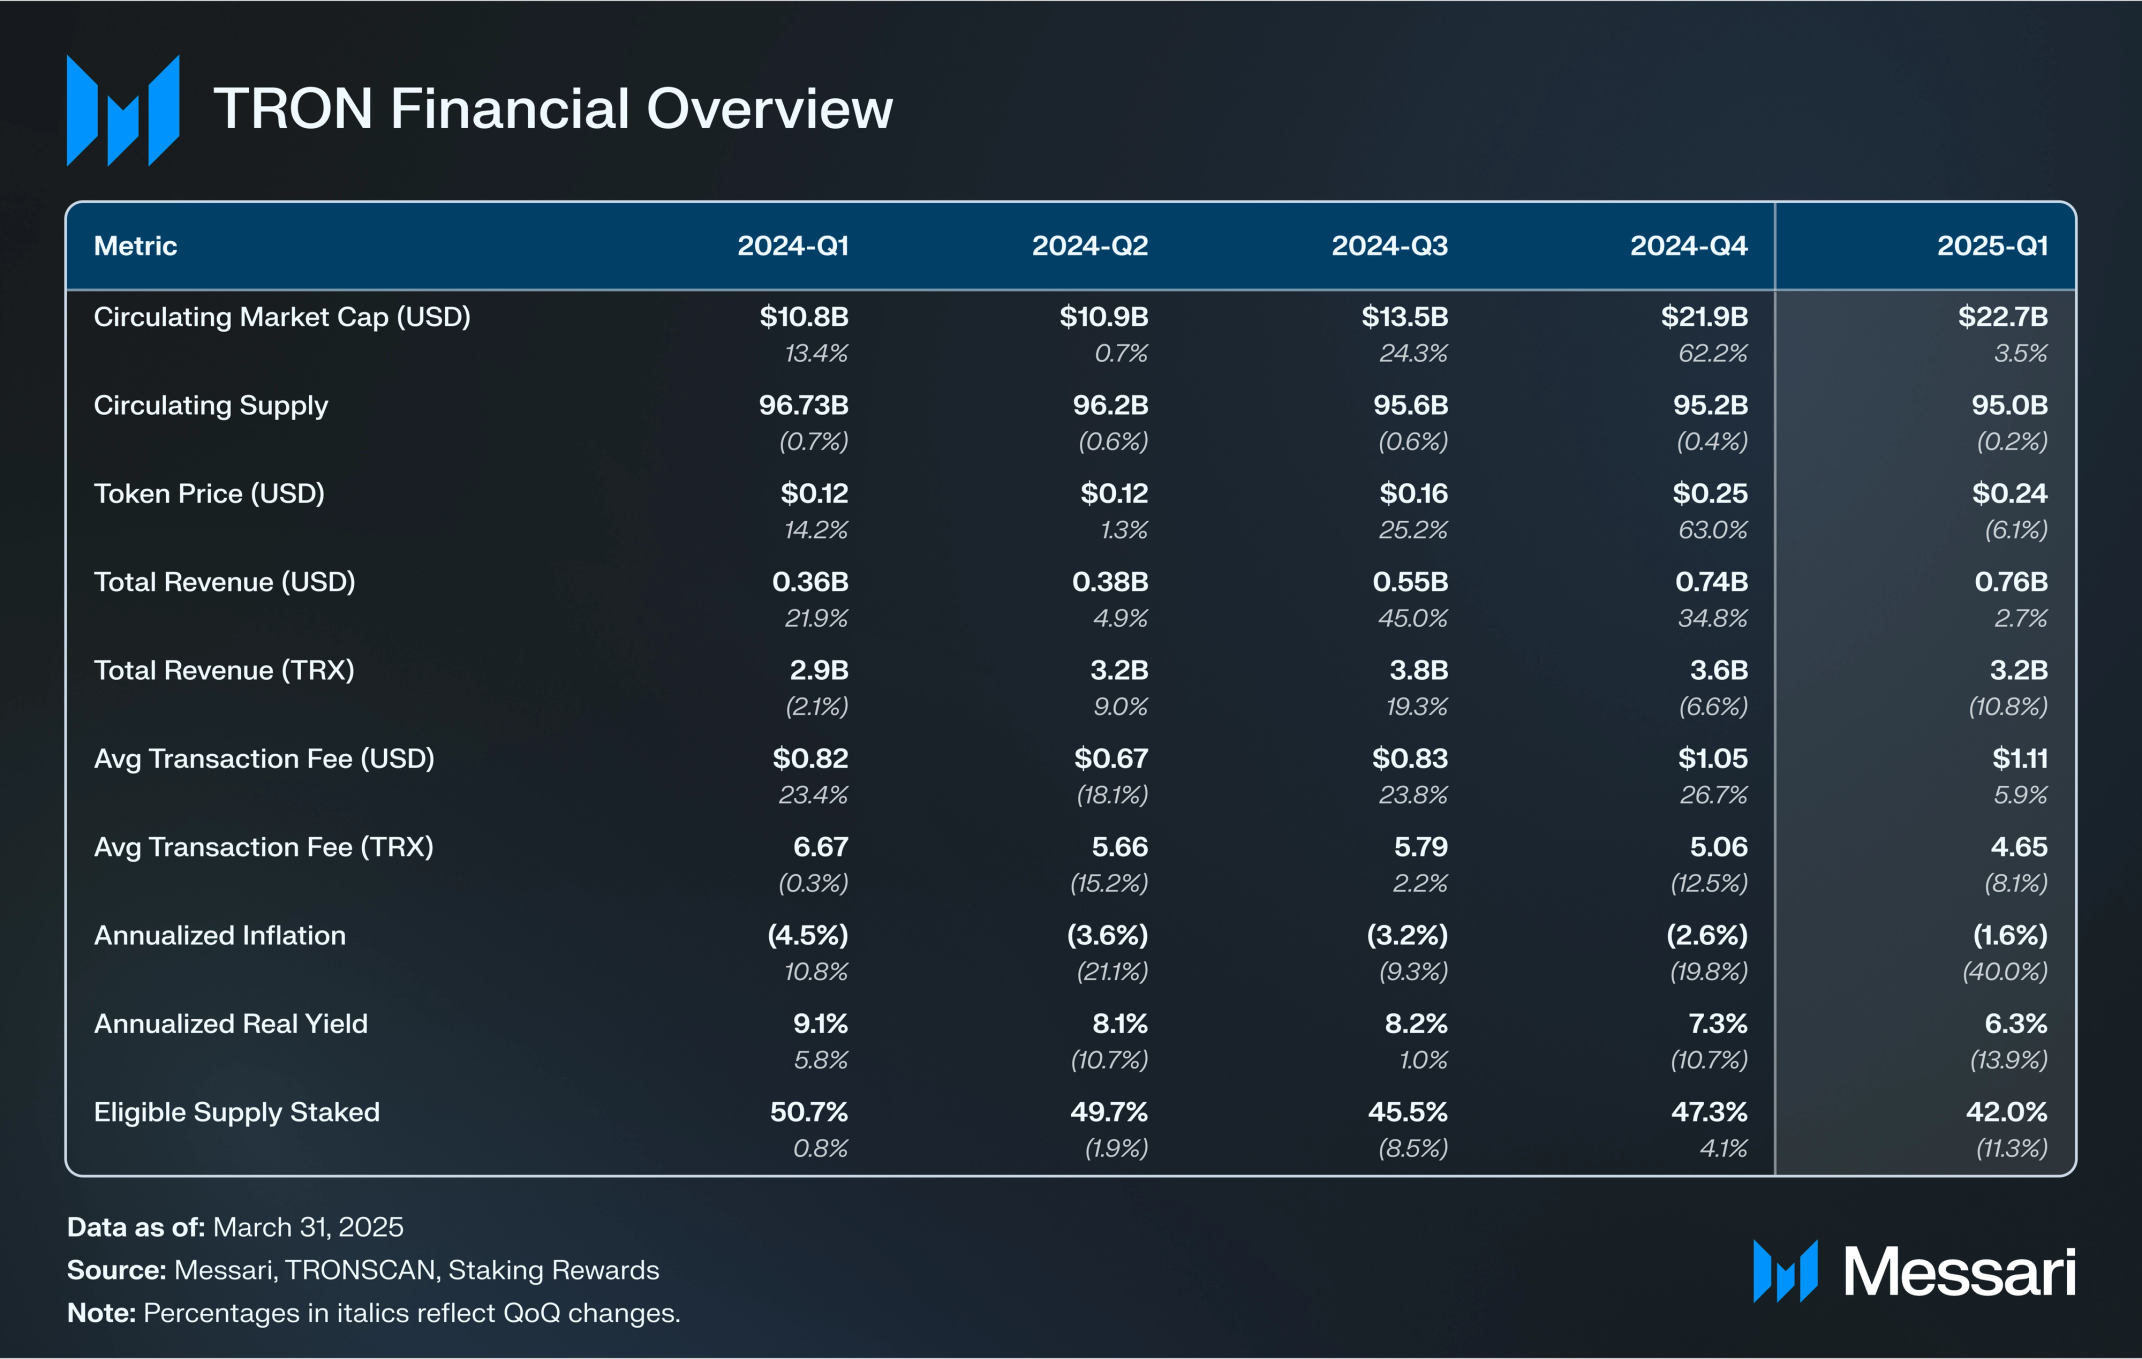The image size is (2142, 1359).
Task: Click the Messari wordmark at bottom right
Action: 1959,1273
